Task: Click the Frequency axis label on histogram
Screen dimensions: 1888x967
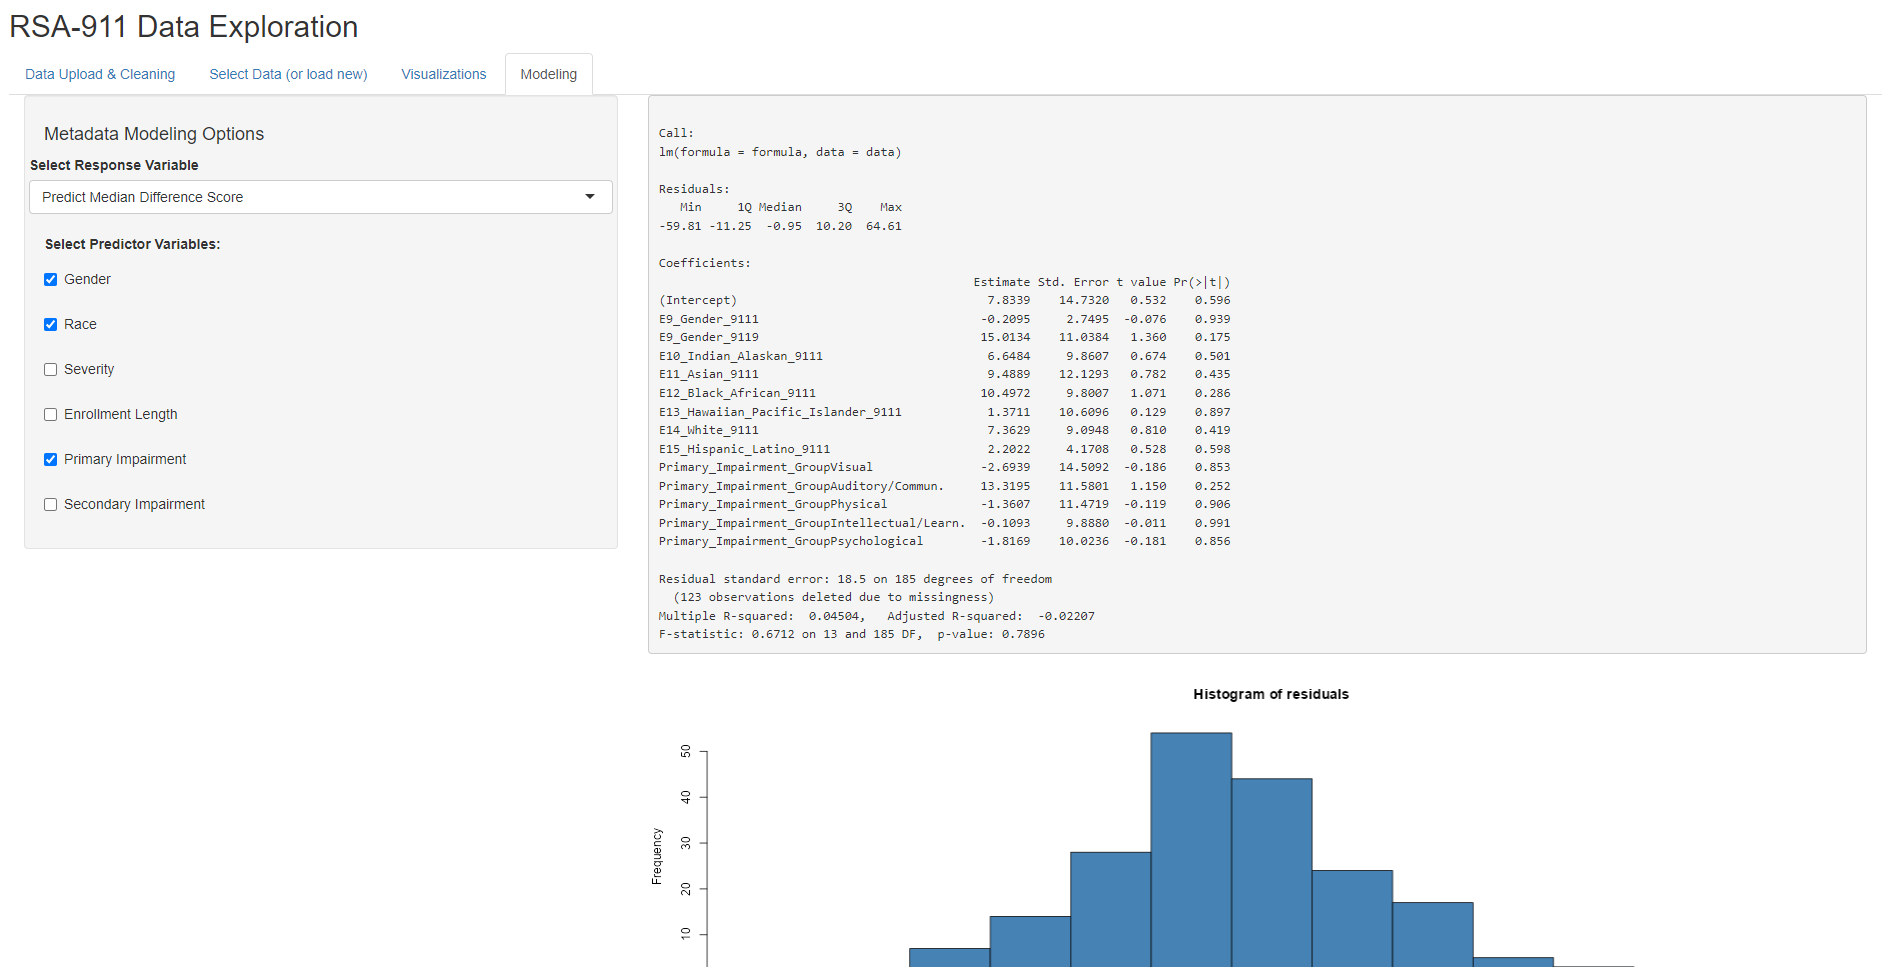Action: [x=657, y=856]
